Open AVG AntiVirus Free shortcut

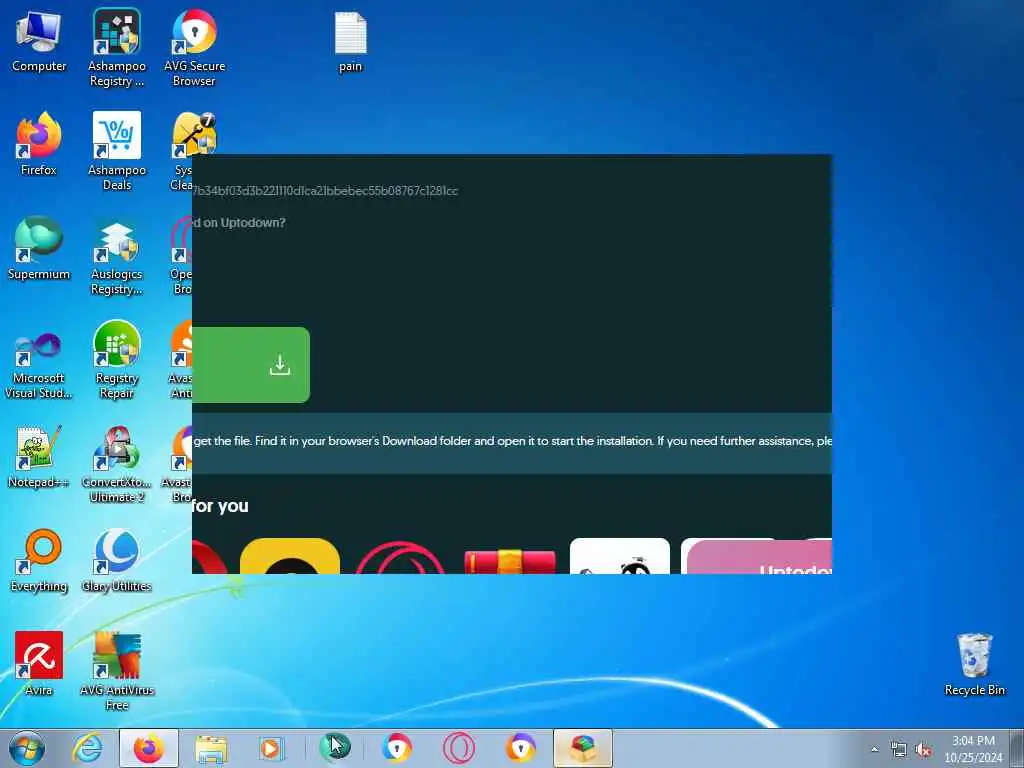click(x=116, y=671)
